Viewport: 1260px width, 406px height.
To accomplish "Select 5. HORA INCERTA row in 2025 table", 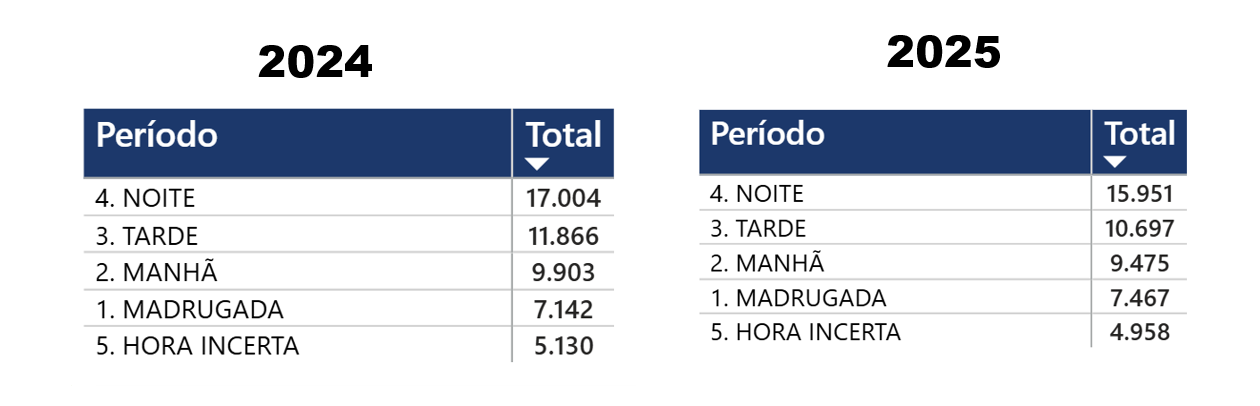I will (943, 331).
